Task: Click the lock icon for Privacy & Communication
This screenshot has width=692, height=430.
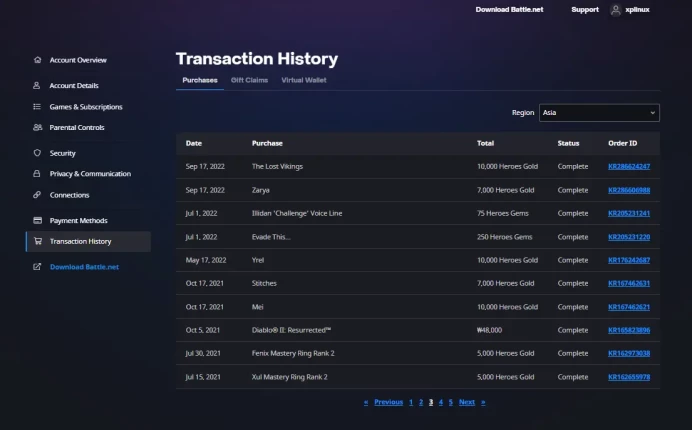Action: pos(37,174)
